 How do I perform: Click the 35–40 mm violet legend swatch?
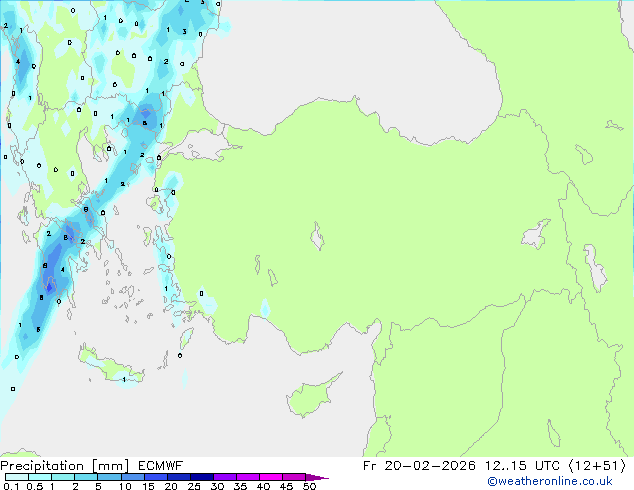[x=248, y=477]
